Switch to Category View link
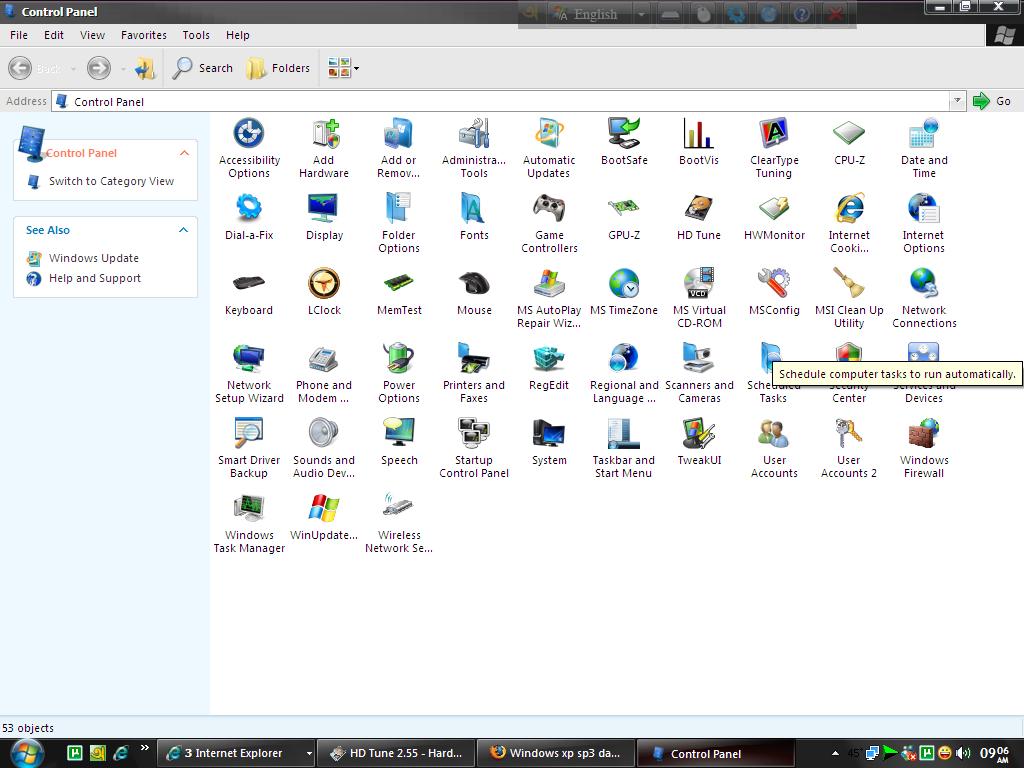The height and width of the screenshot is (768, 1024). click(111, 182)
